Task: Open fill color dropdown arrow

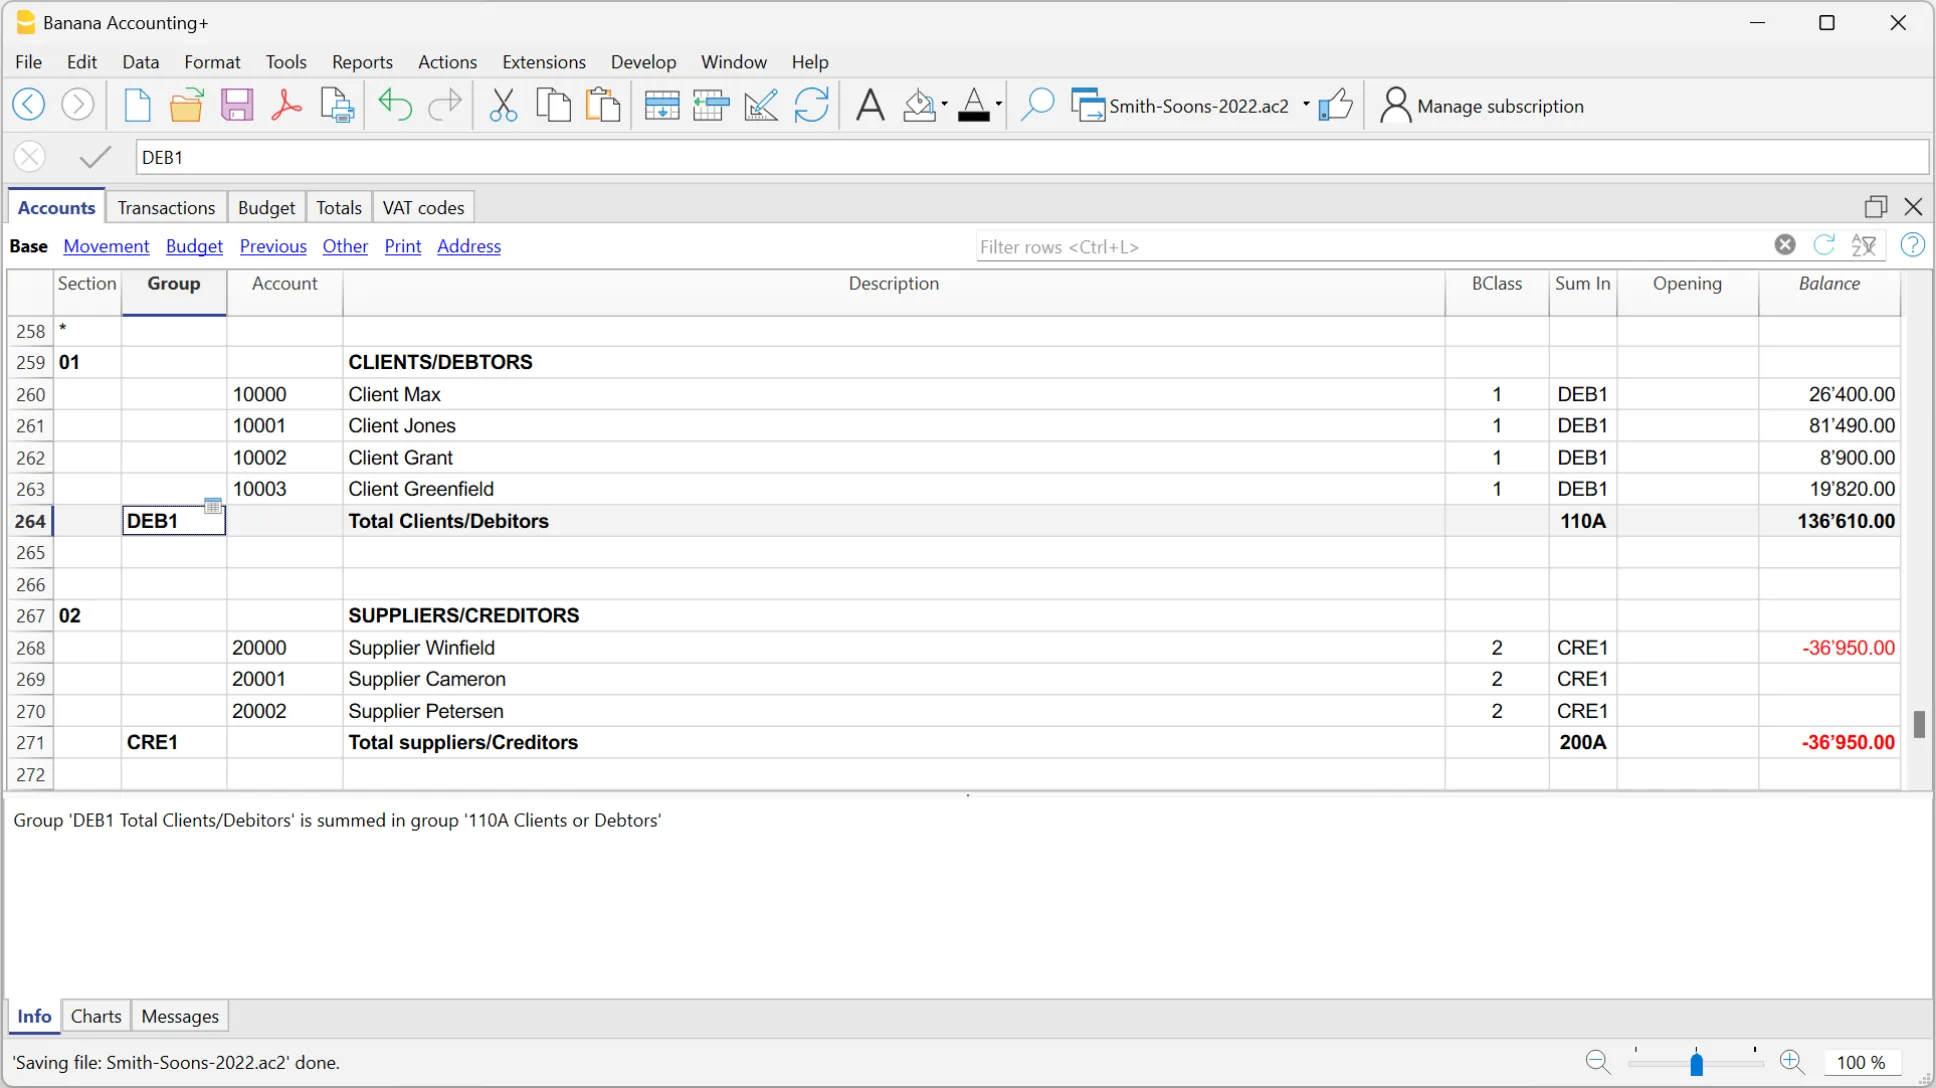Action: (944, 105)
